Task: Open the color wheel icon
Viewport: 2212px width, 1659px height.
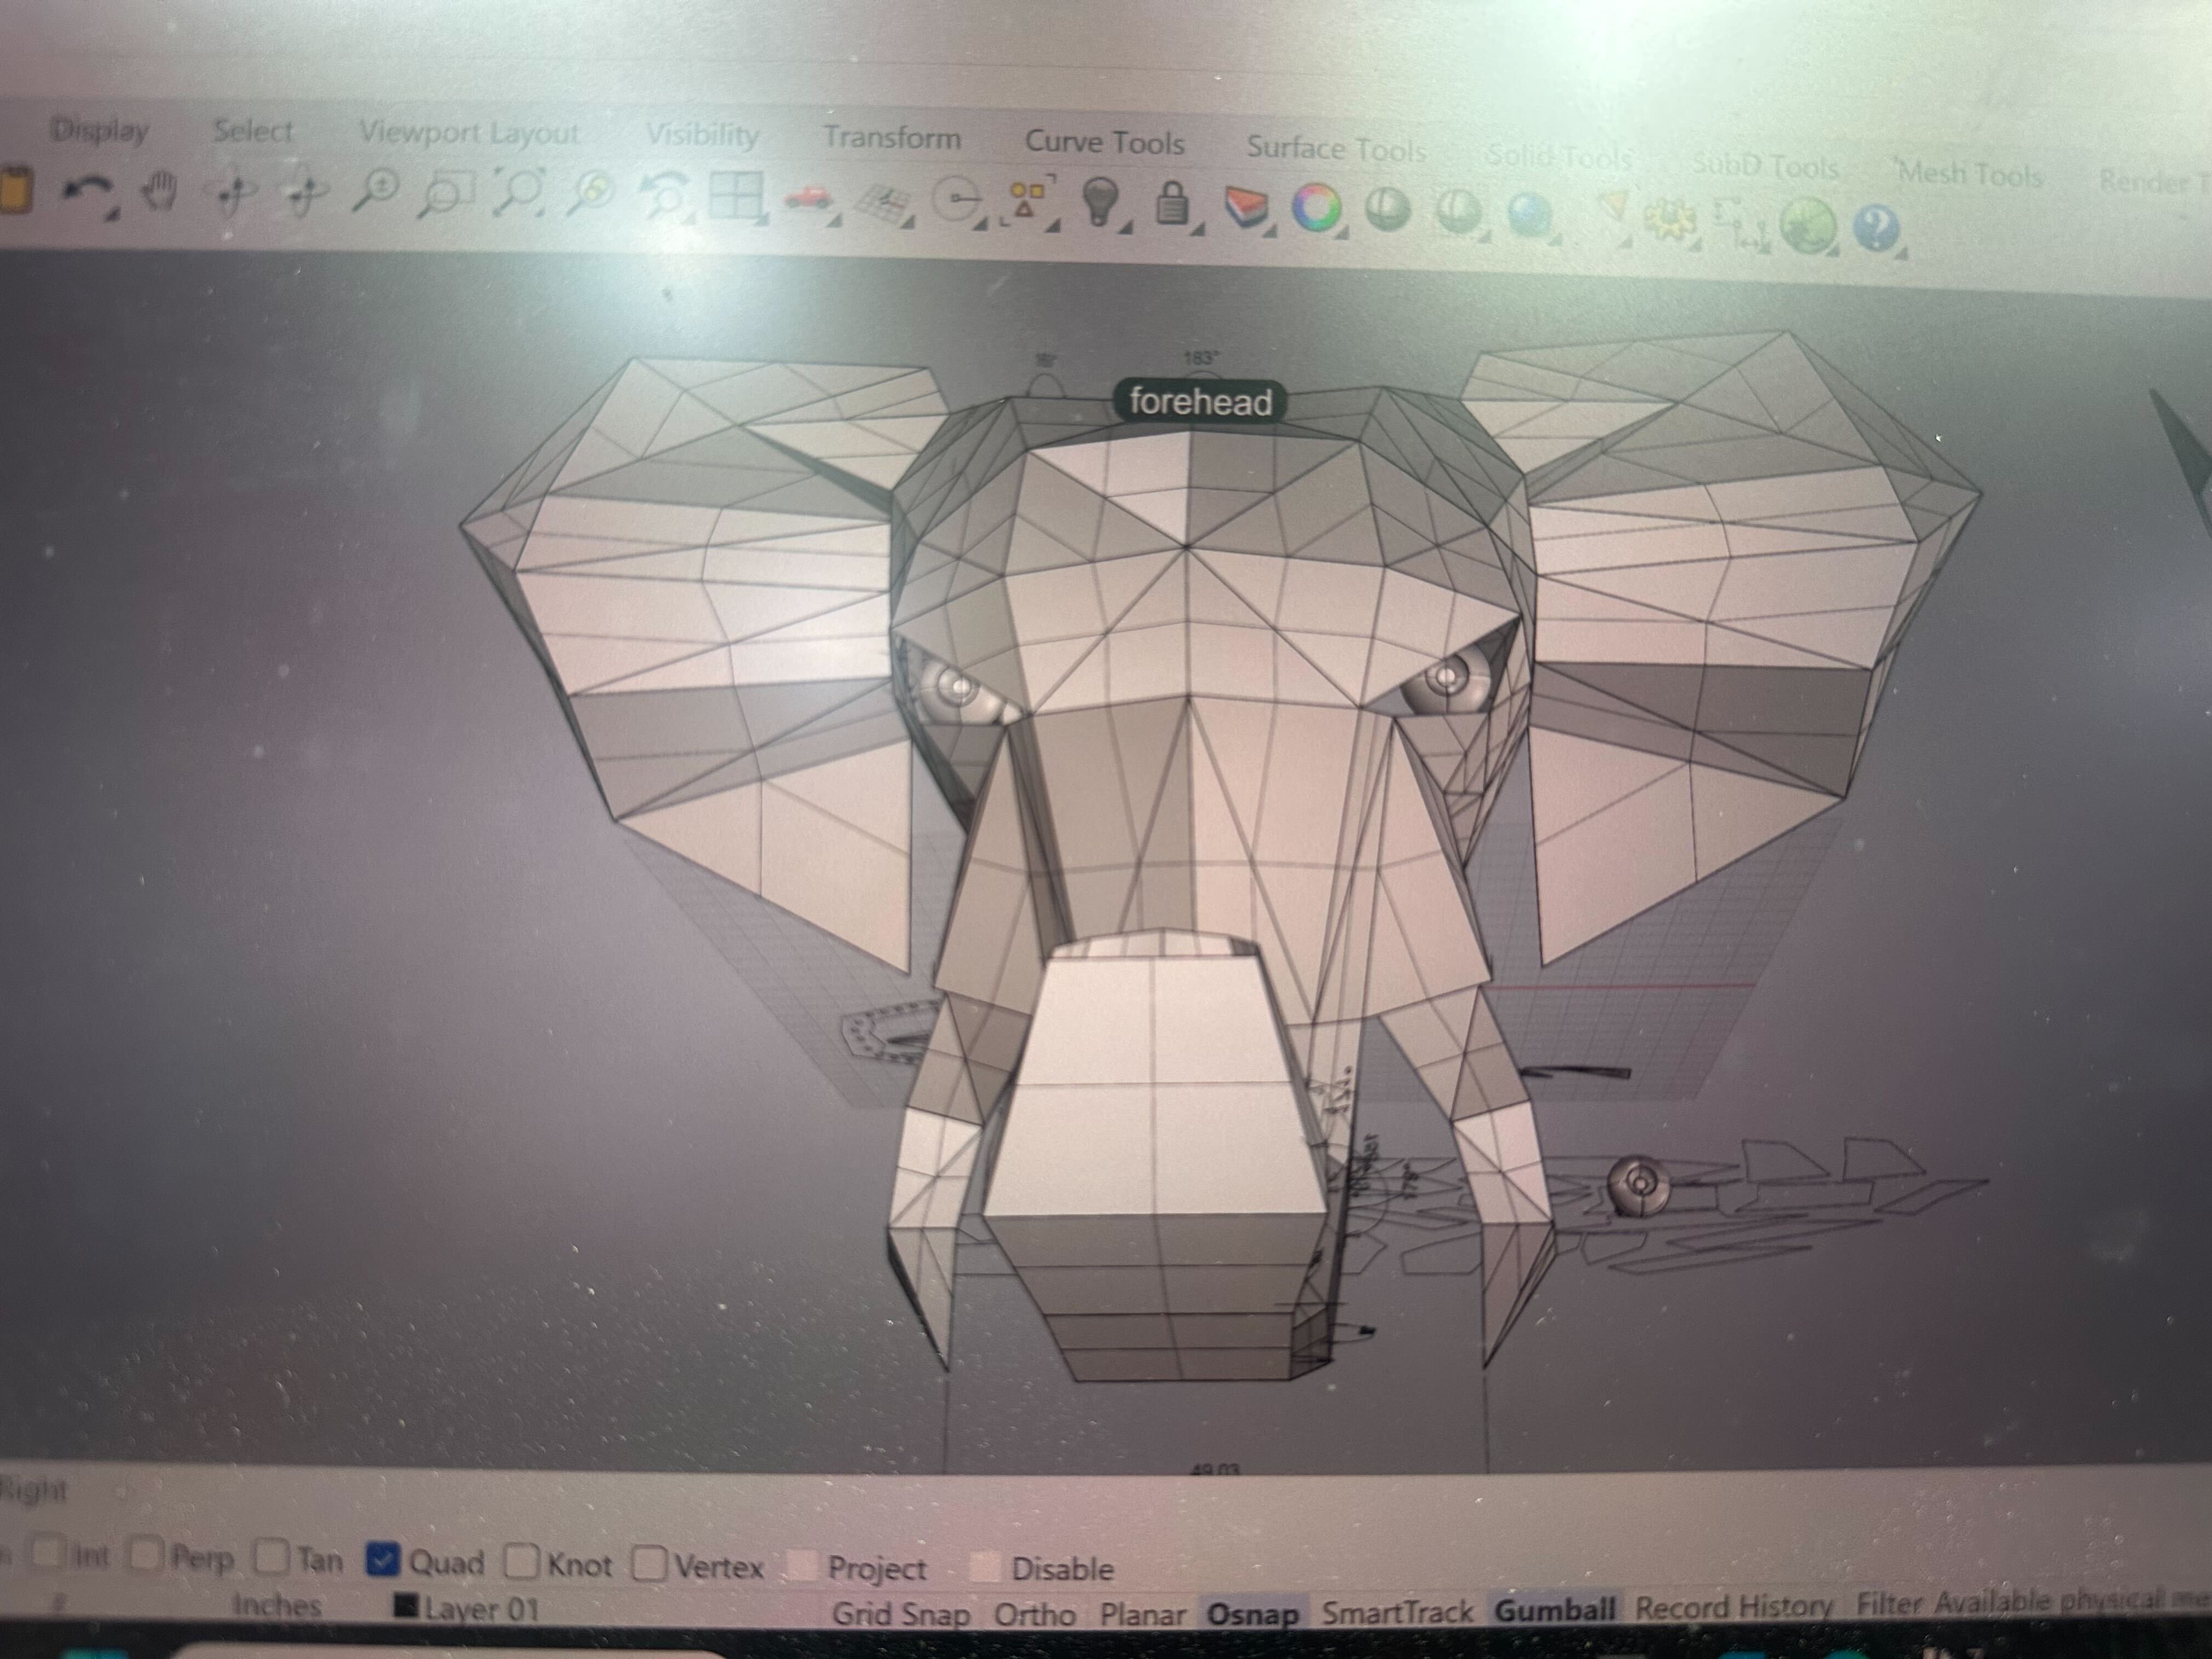Action: (x=1316, y=208)
